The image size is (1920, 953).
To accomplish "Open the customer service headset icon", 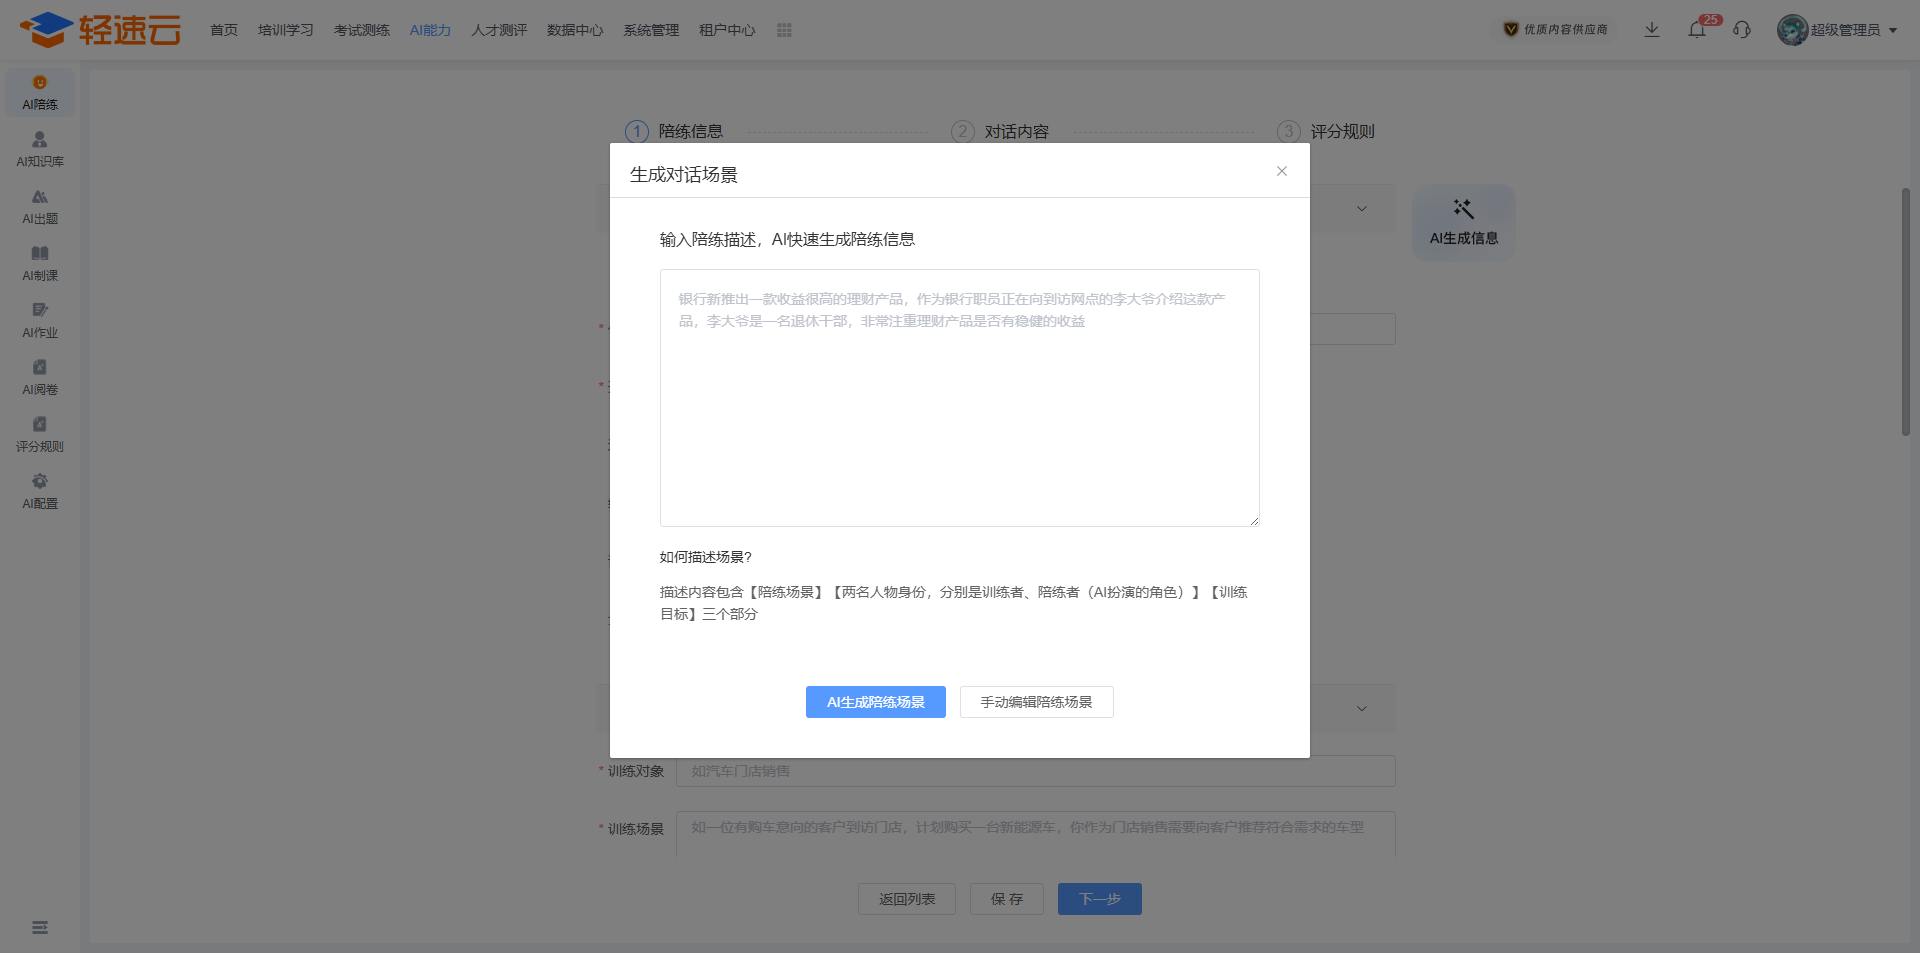I will [x=1742, y=30].
